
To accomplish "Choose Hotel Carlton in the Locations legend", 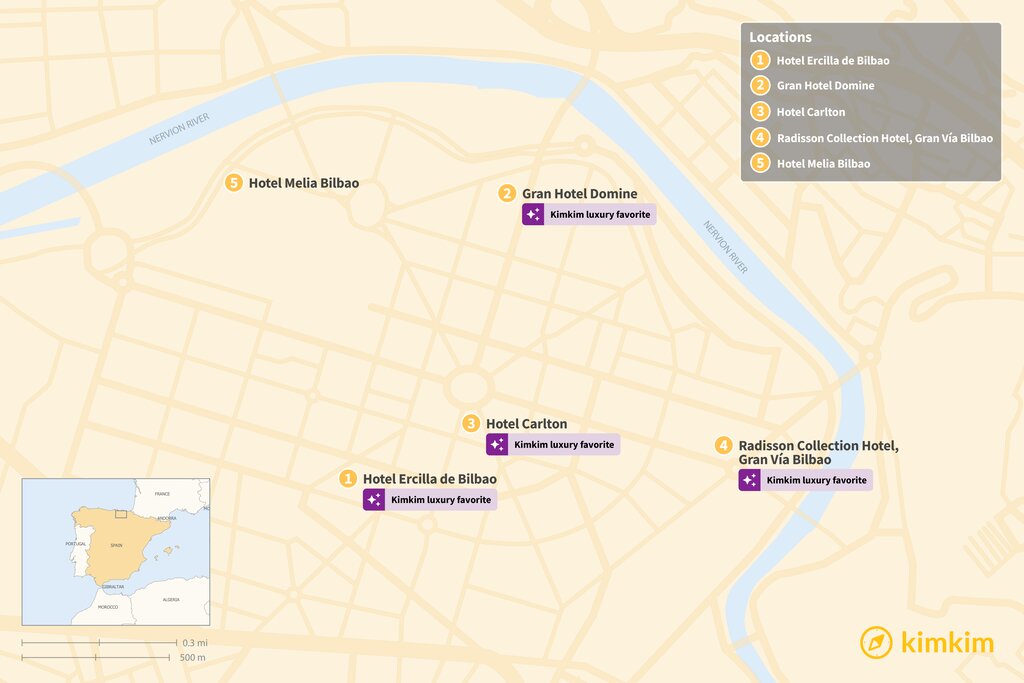I will [810, 112].
